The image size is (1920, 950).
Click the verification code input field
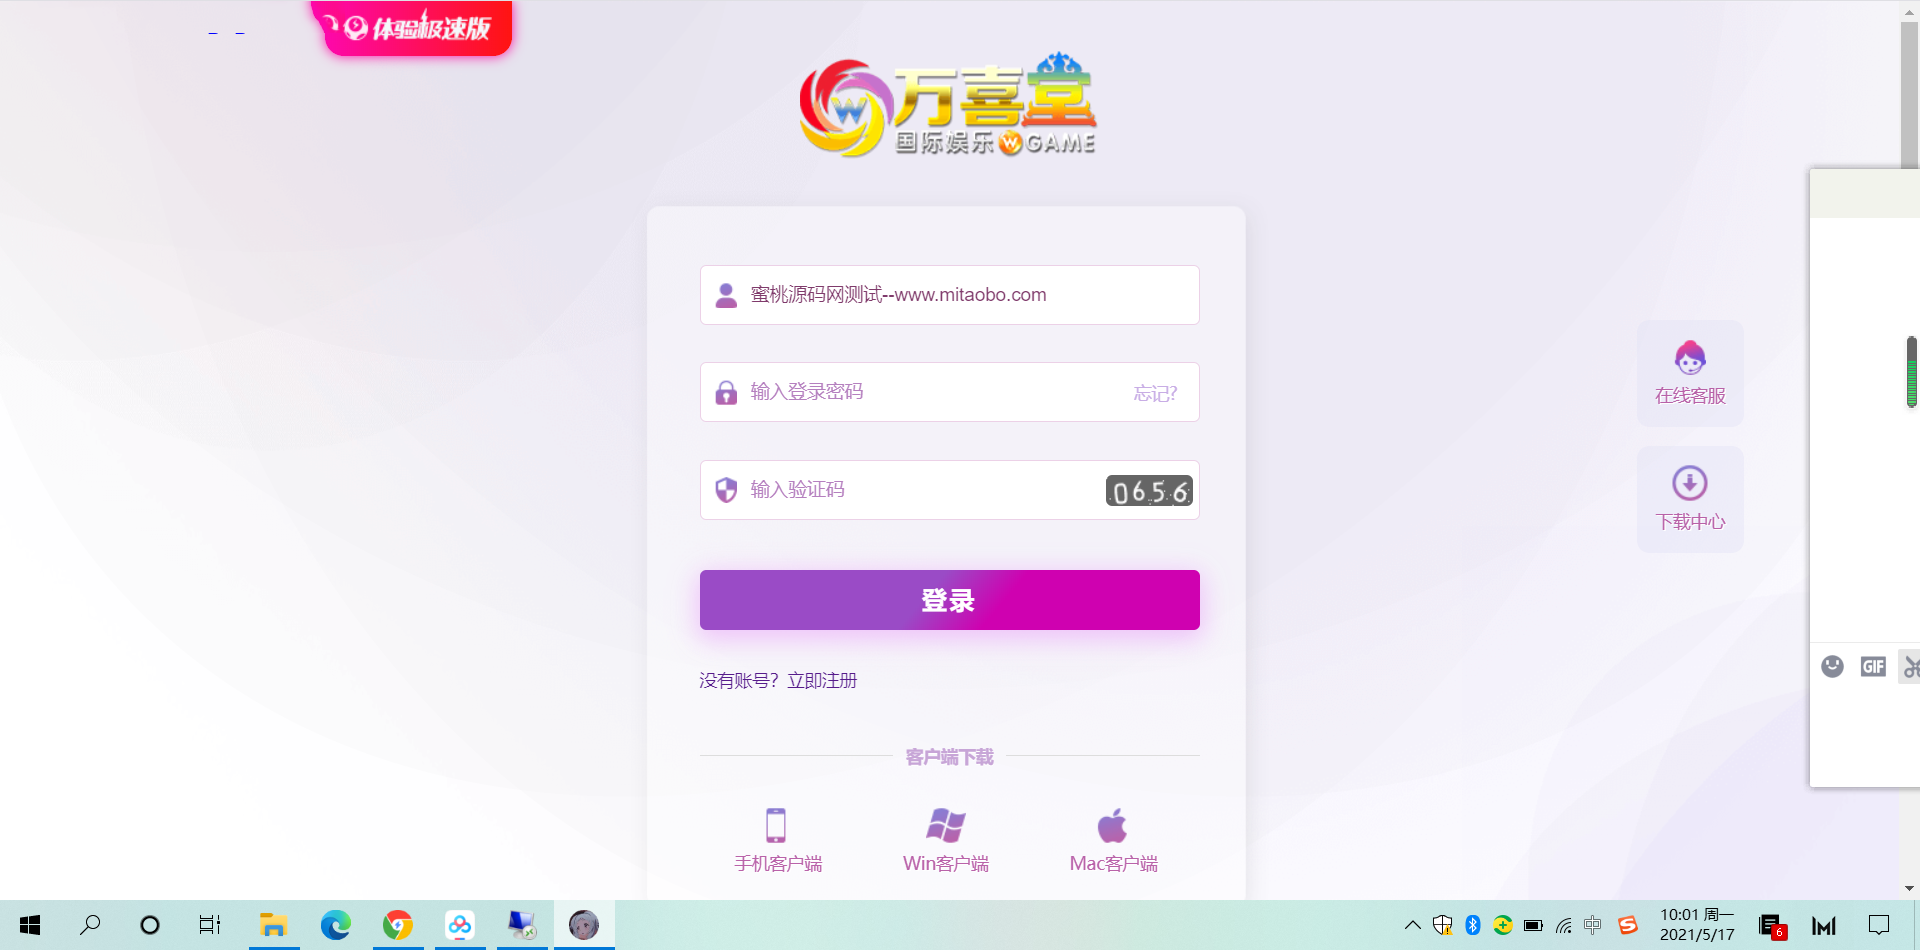pyautogui.click(x=920, y=490)
